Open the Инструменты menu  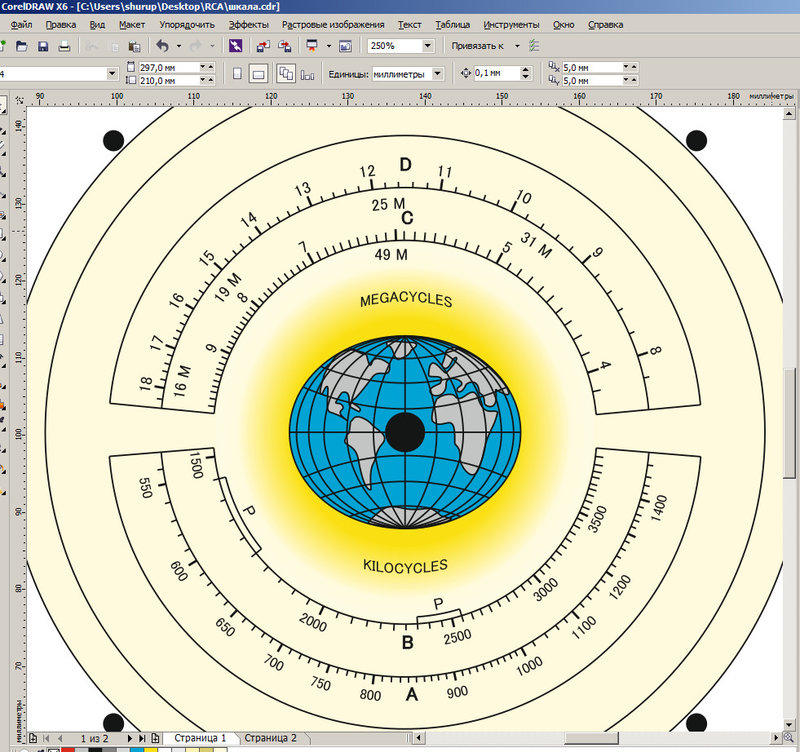click(511, 24)
